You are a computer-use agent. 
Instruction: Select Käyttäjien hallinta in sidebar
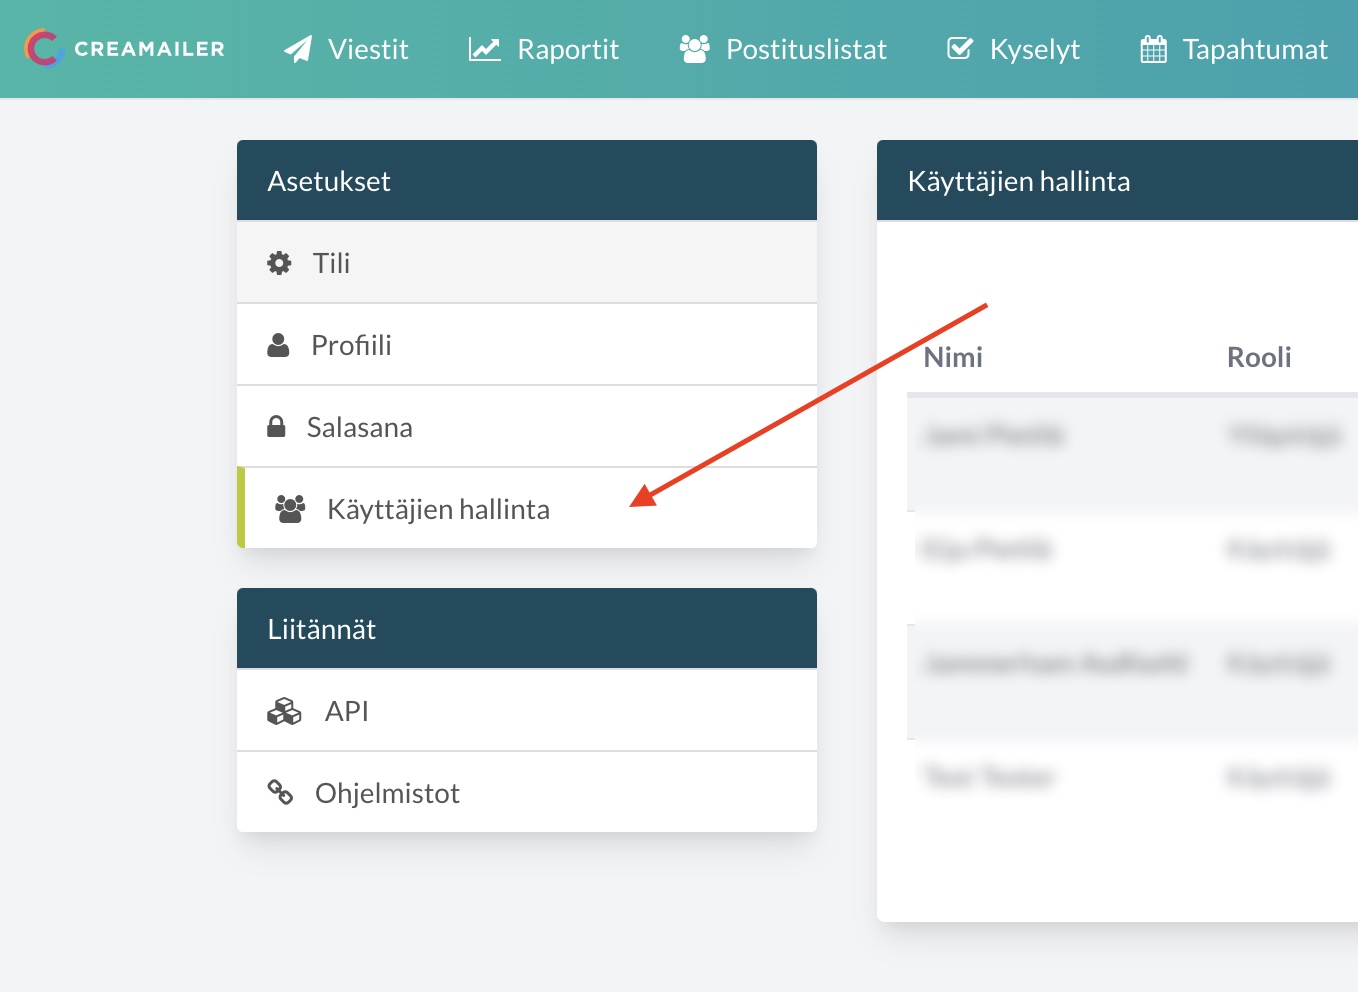pyautogui.click(x=527, y=509)
